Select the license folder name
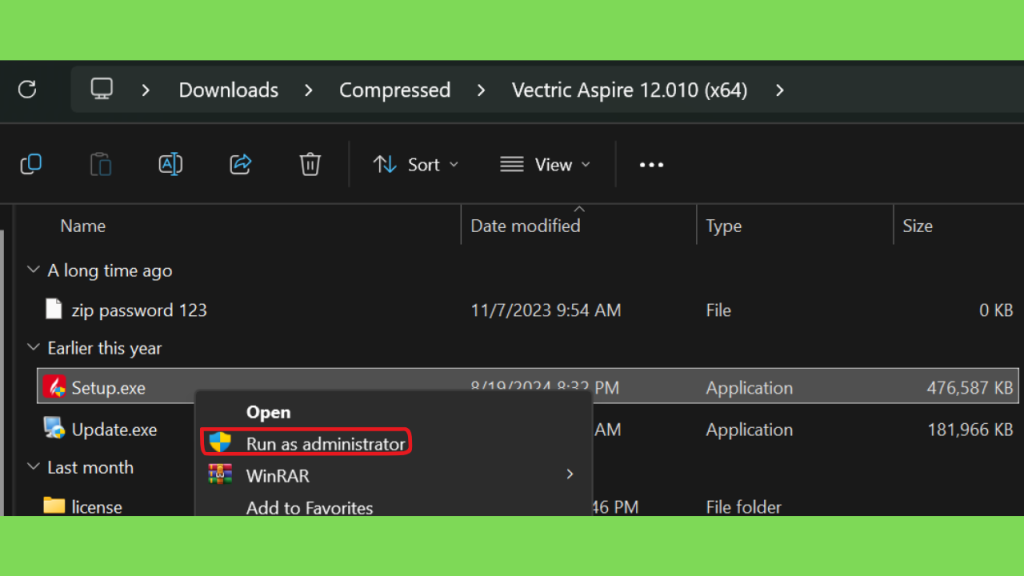Image resolution: width=1024 pixels, height=576 pixels. click(97, 507)
